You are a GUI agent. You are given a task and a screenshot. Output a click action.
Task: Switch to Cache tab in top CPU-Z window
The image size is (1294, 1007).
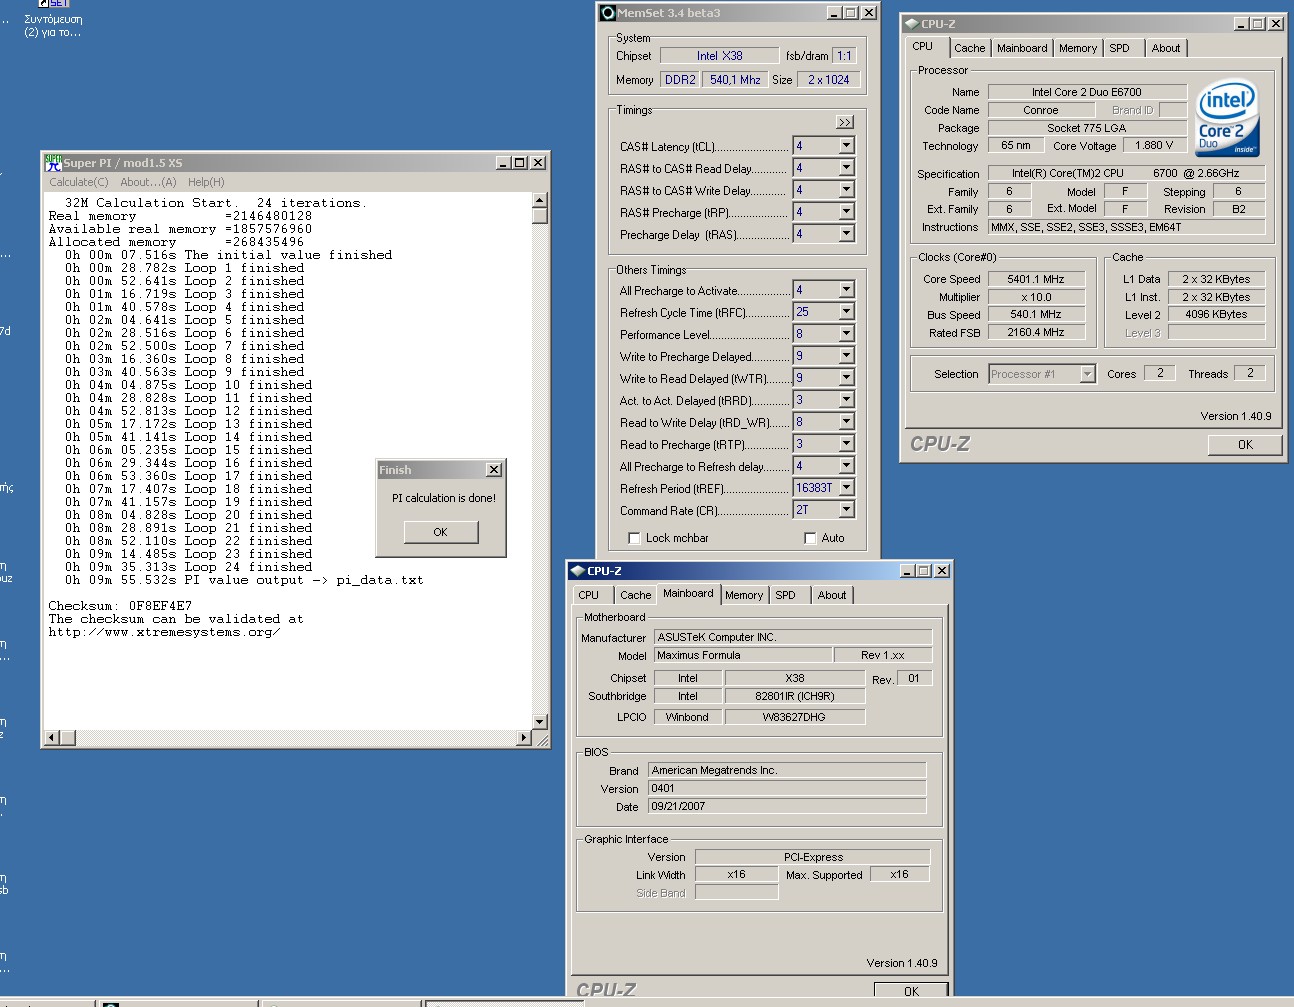969,48
